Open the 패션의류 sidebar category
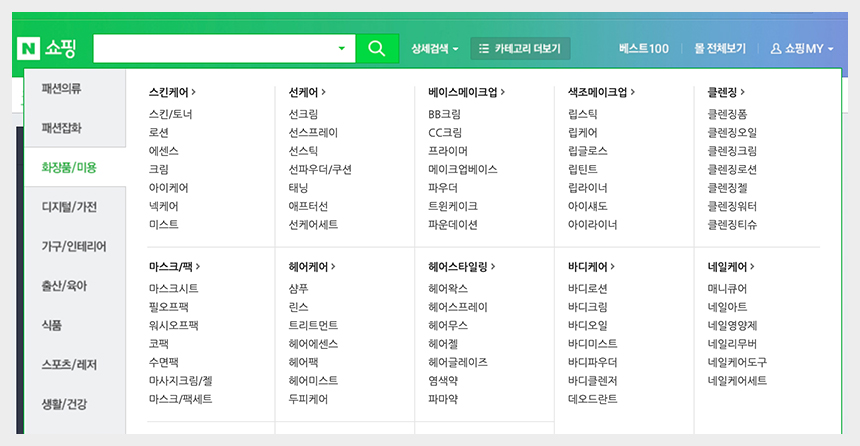The width and height of the screenshot is (860, 446). [62, 89]
